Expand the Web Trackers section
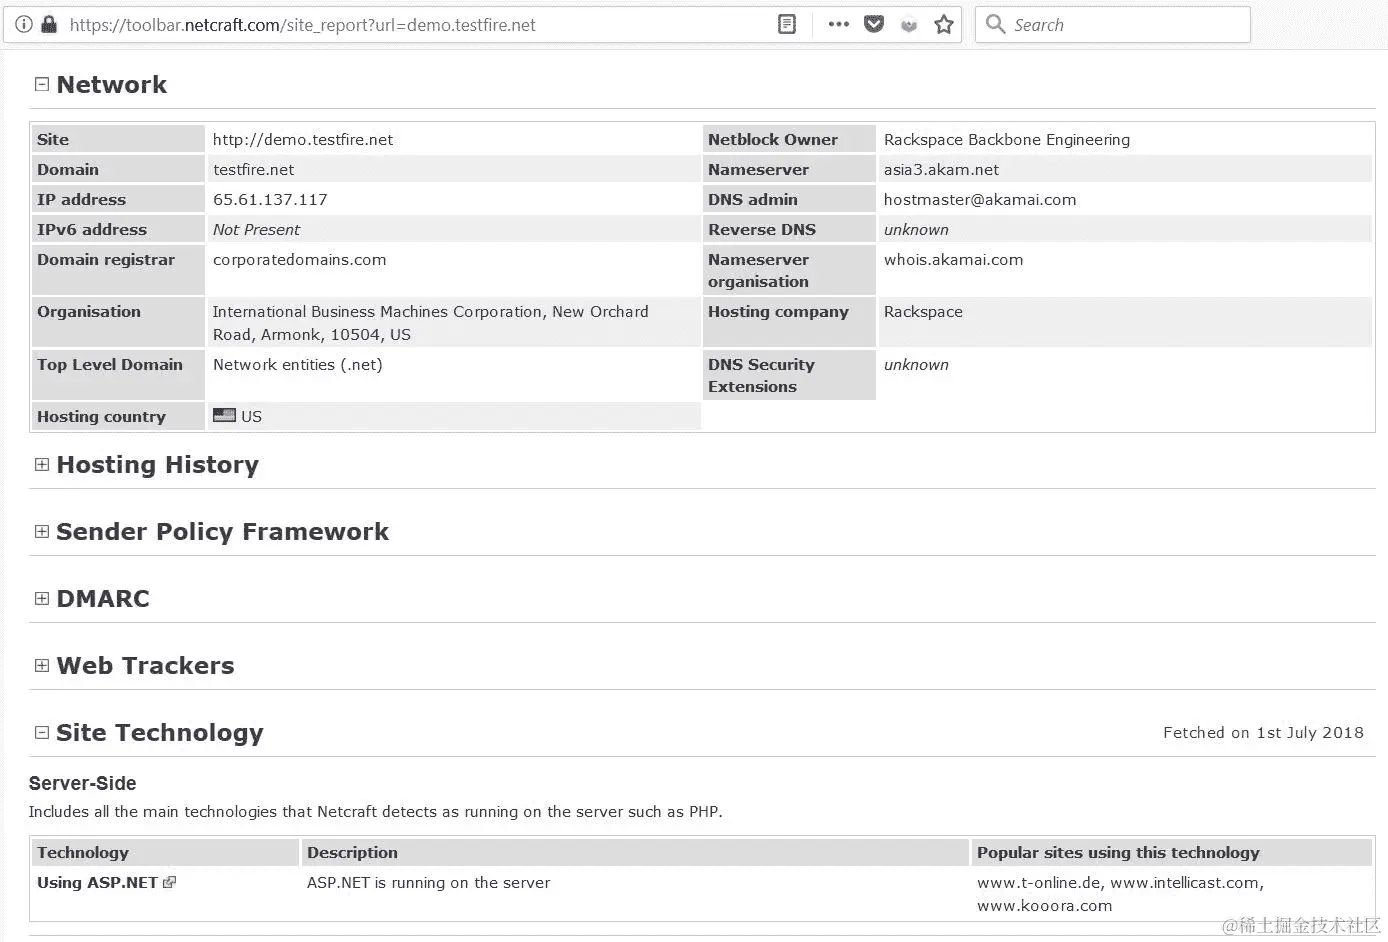Screen dimensions: 1388x942 click(x=42, y=665)
